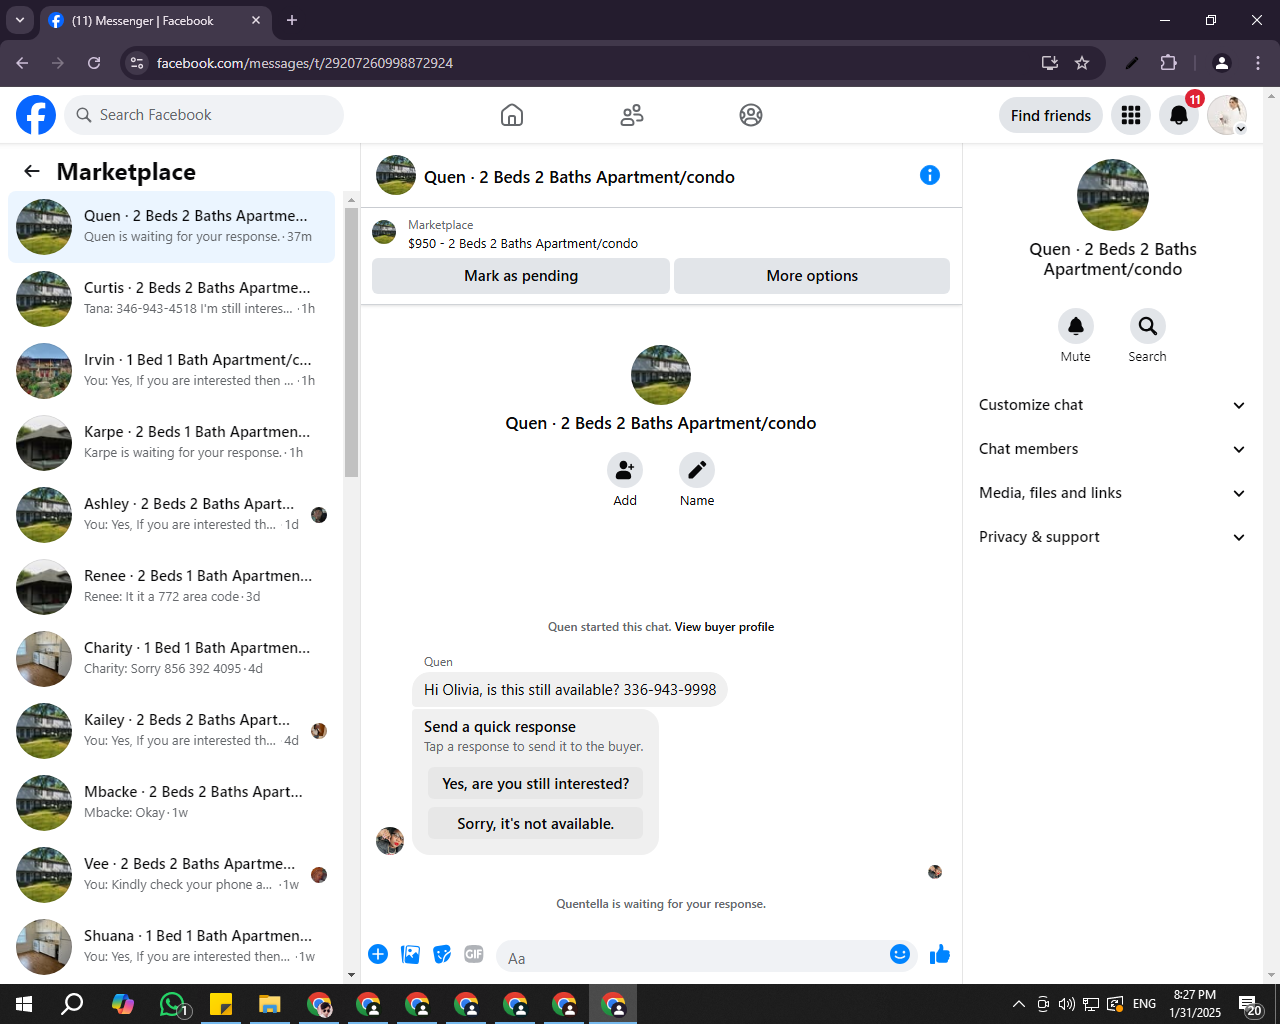The width and height of the screenshot is (1280, 1024).
Task: Expand Customize chat section
Action: (x=1112, y=405)
